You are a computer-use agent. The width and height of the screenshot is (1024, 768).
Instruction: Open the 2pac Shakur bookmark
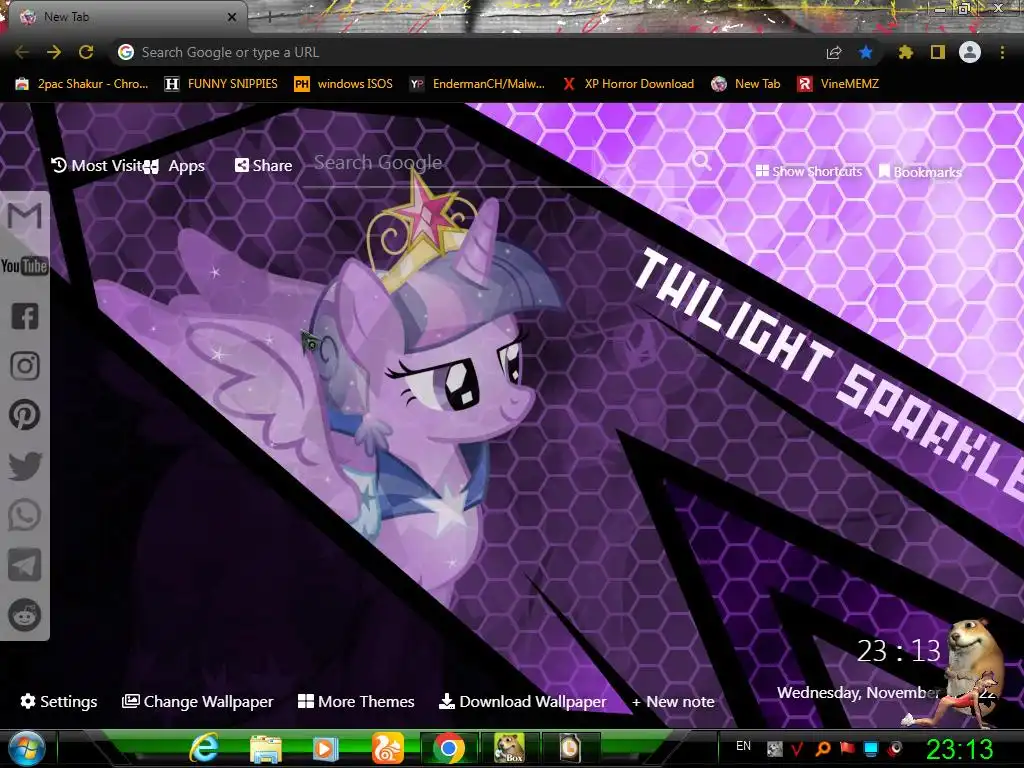point(82,84)
